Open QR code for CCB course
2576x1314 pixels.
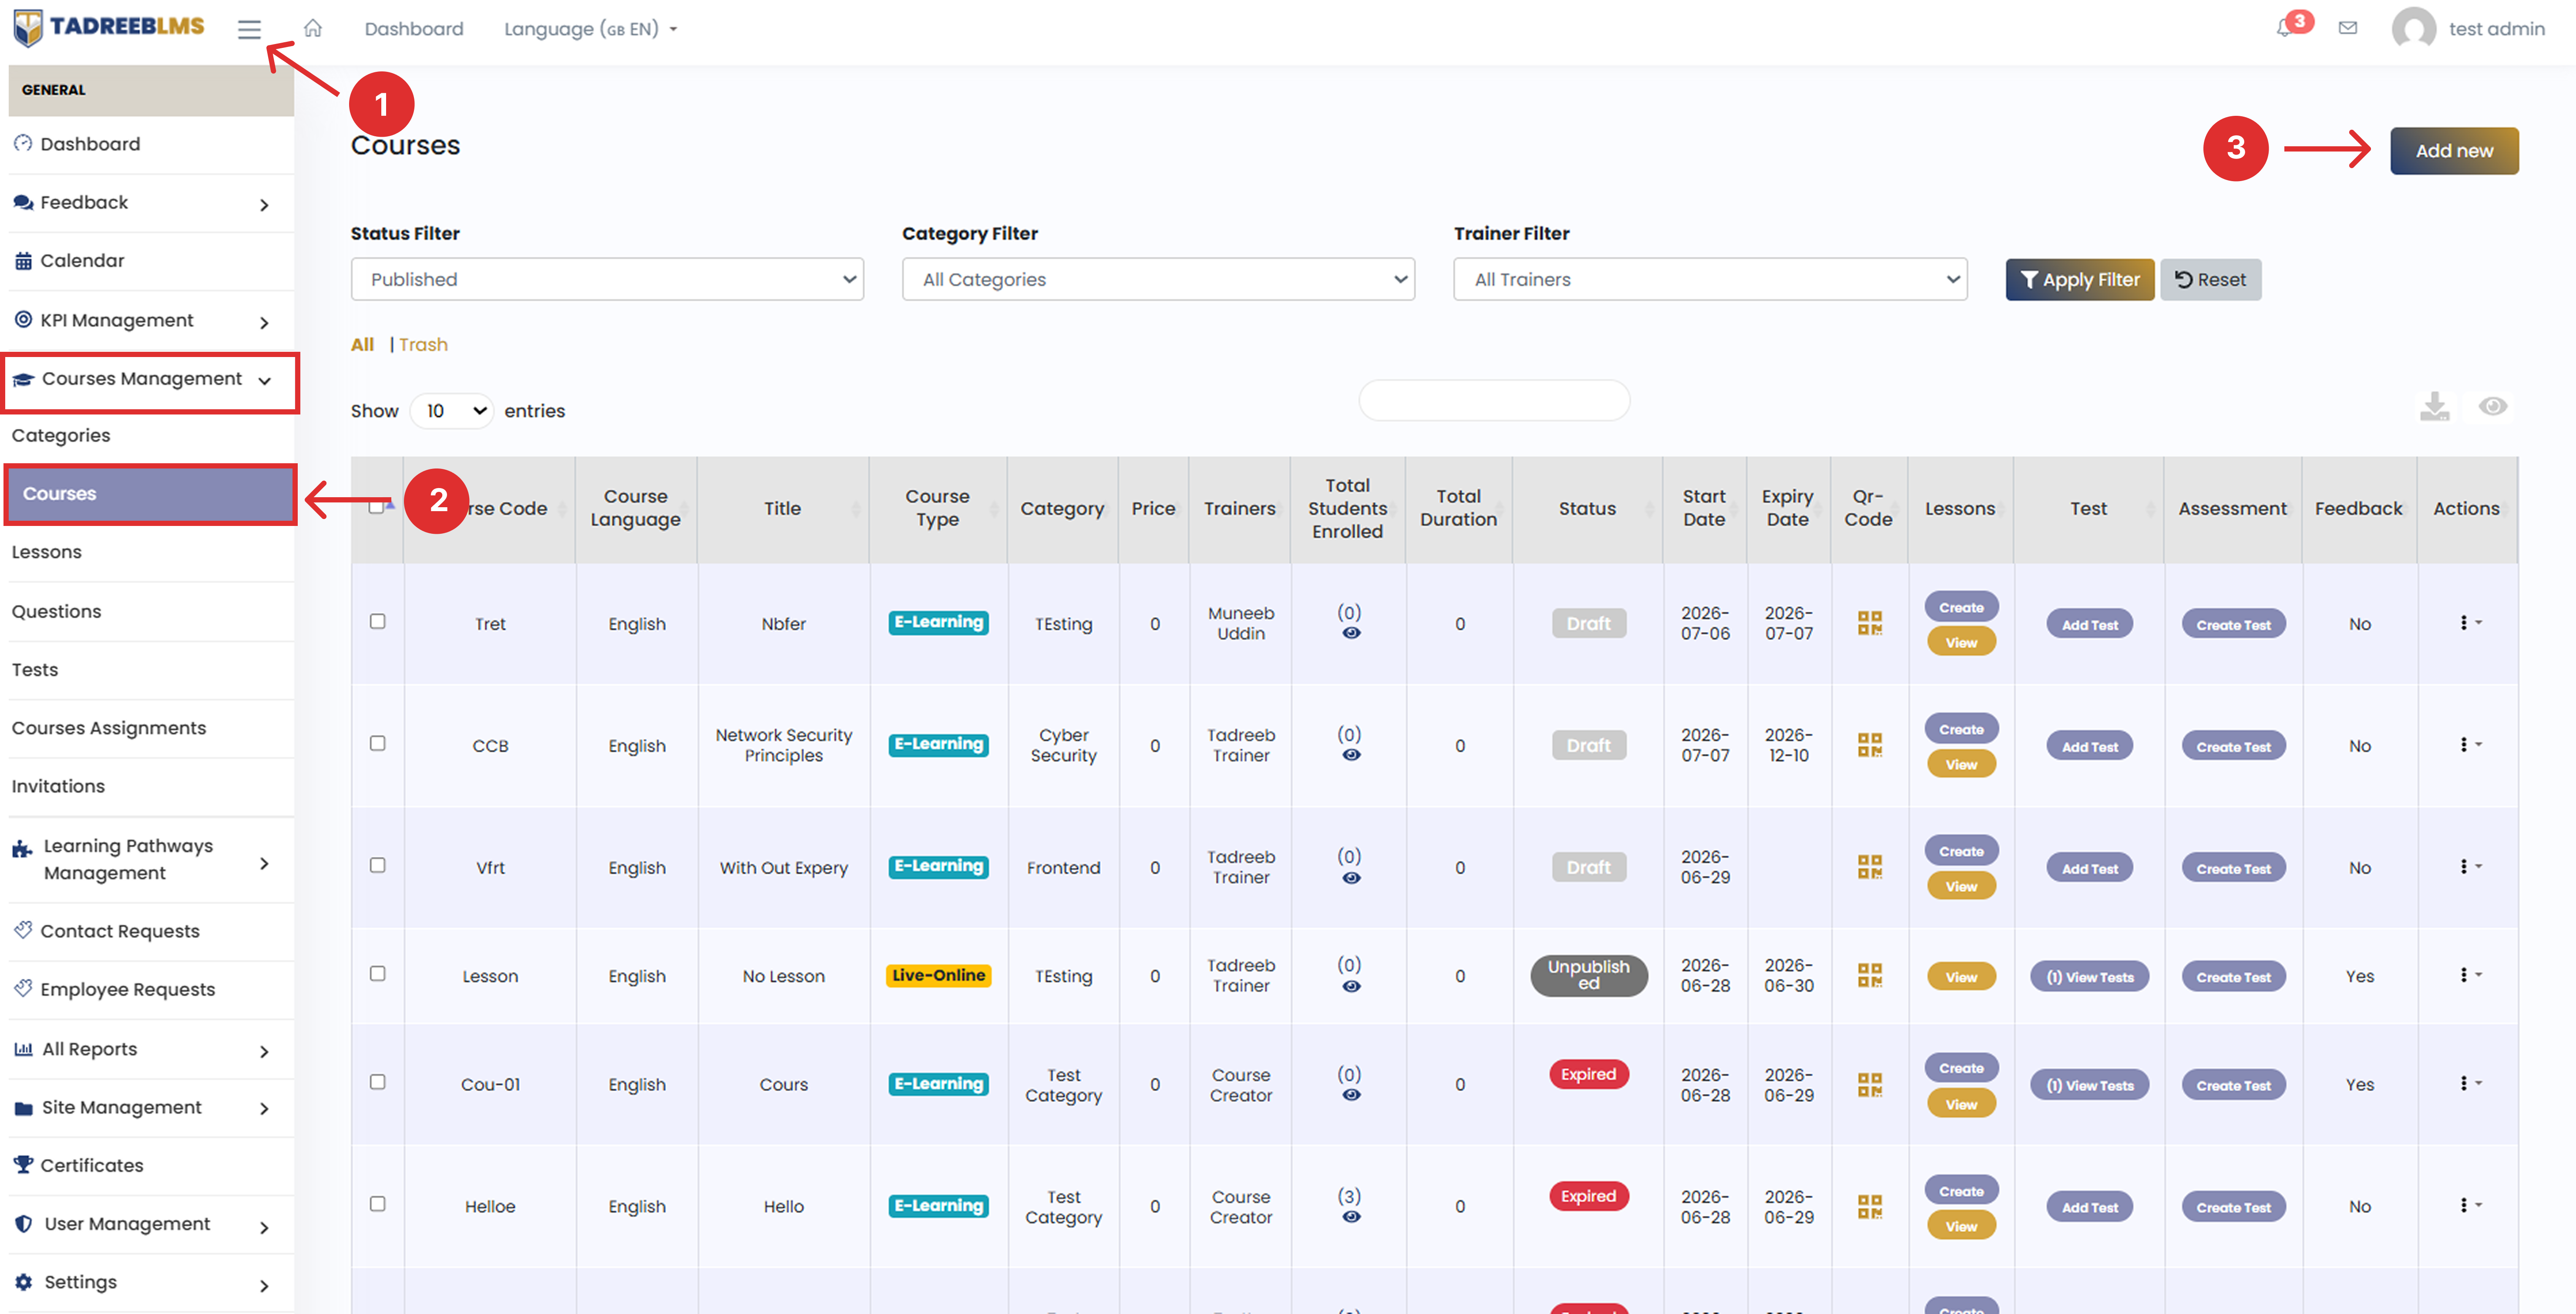point(1869,745)
